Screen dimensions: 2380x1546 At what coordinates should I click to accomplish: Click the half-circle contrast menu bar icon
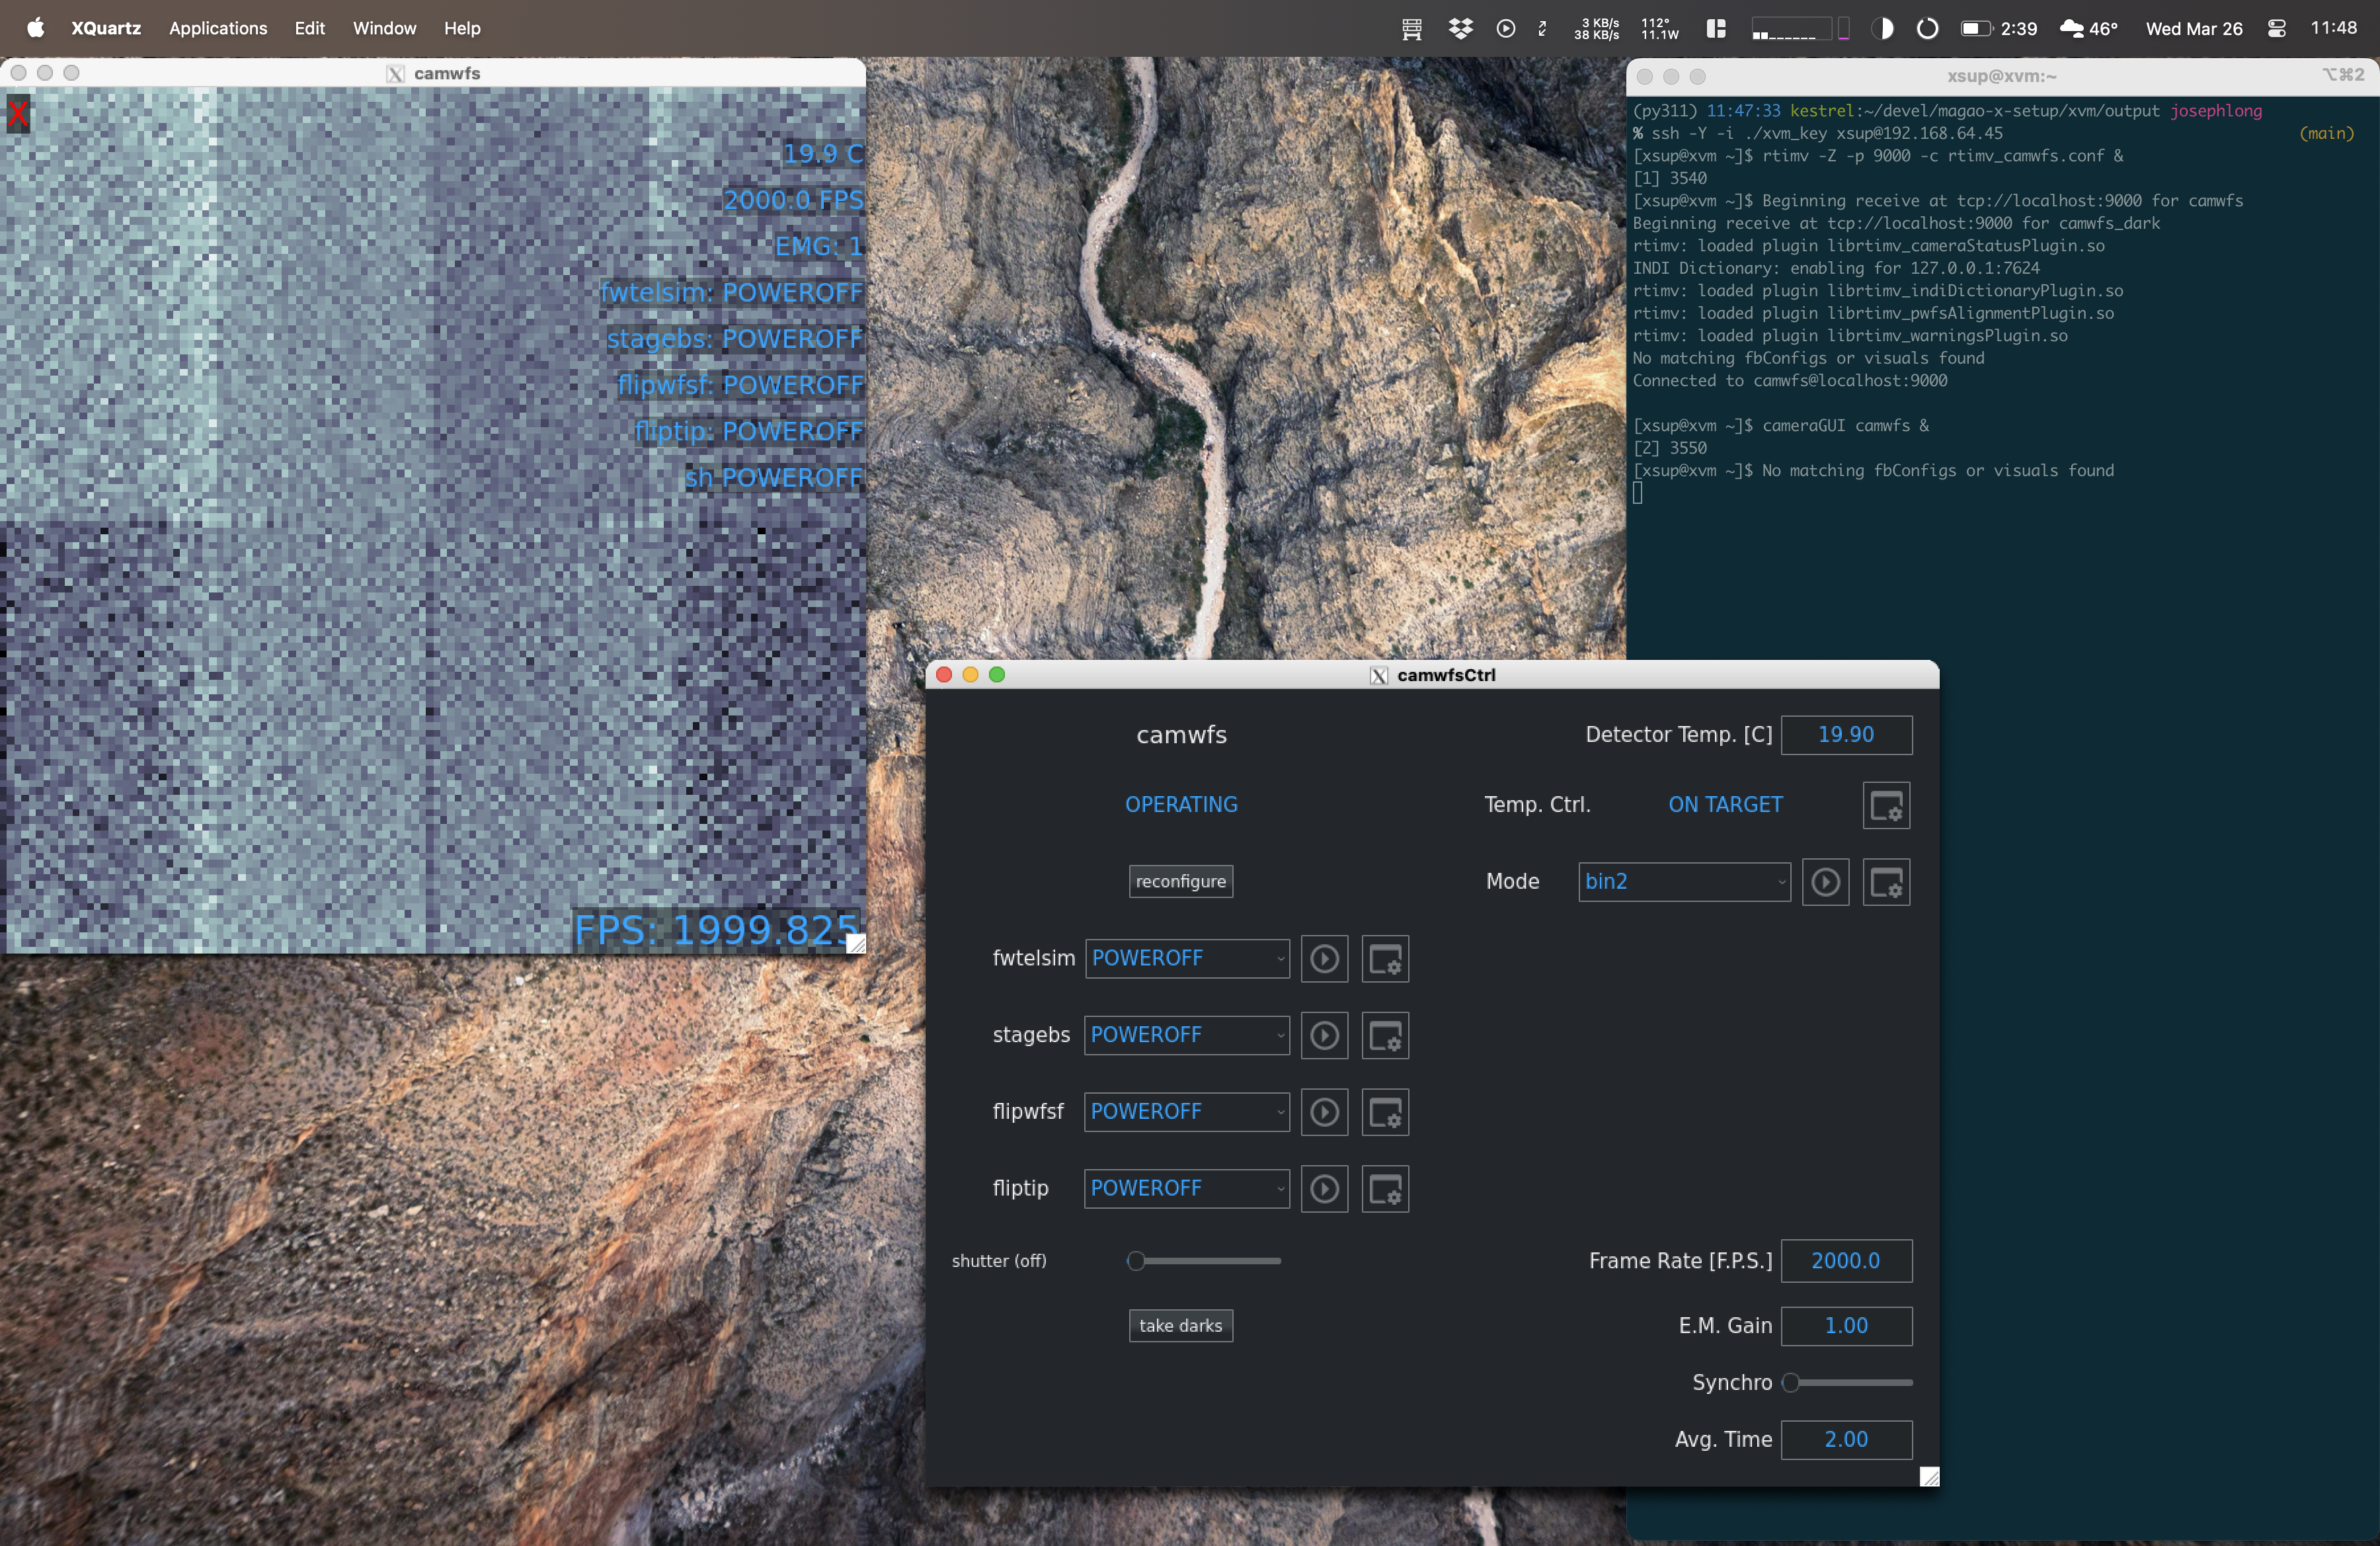click(1882, 28)
